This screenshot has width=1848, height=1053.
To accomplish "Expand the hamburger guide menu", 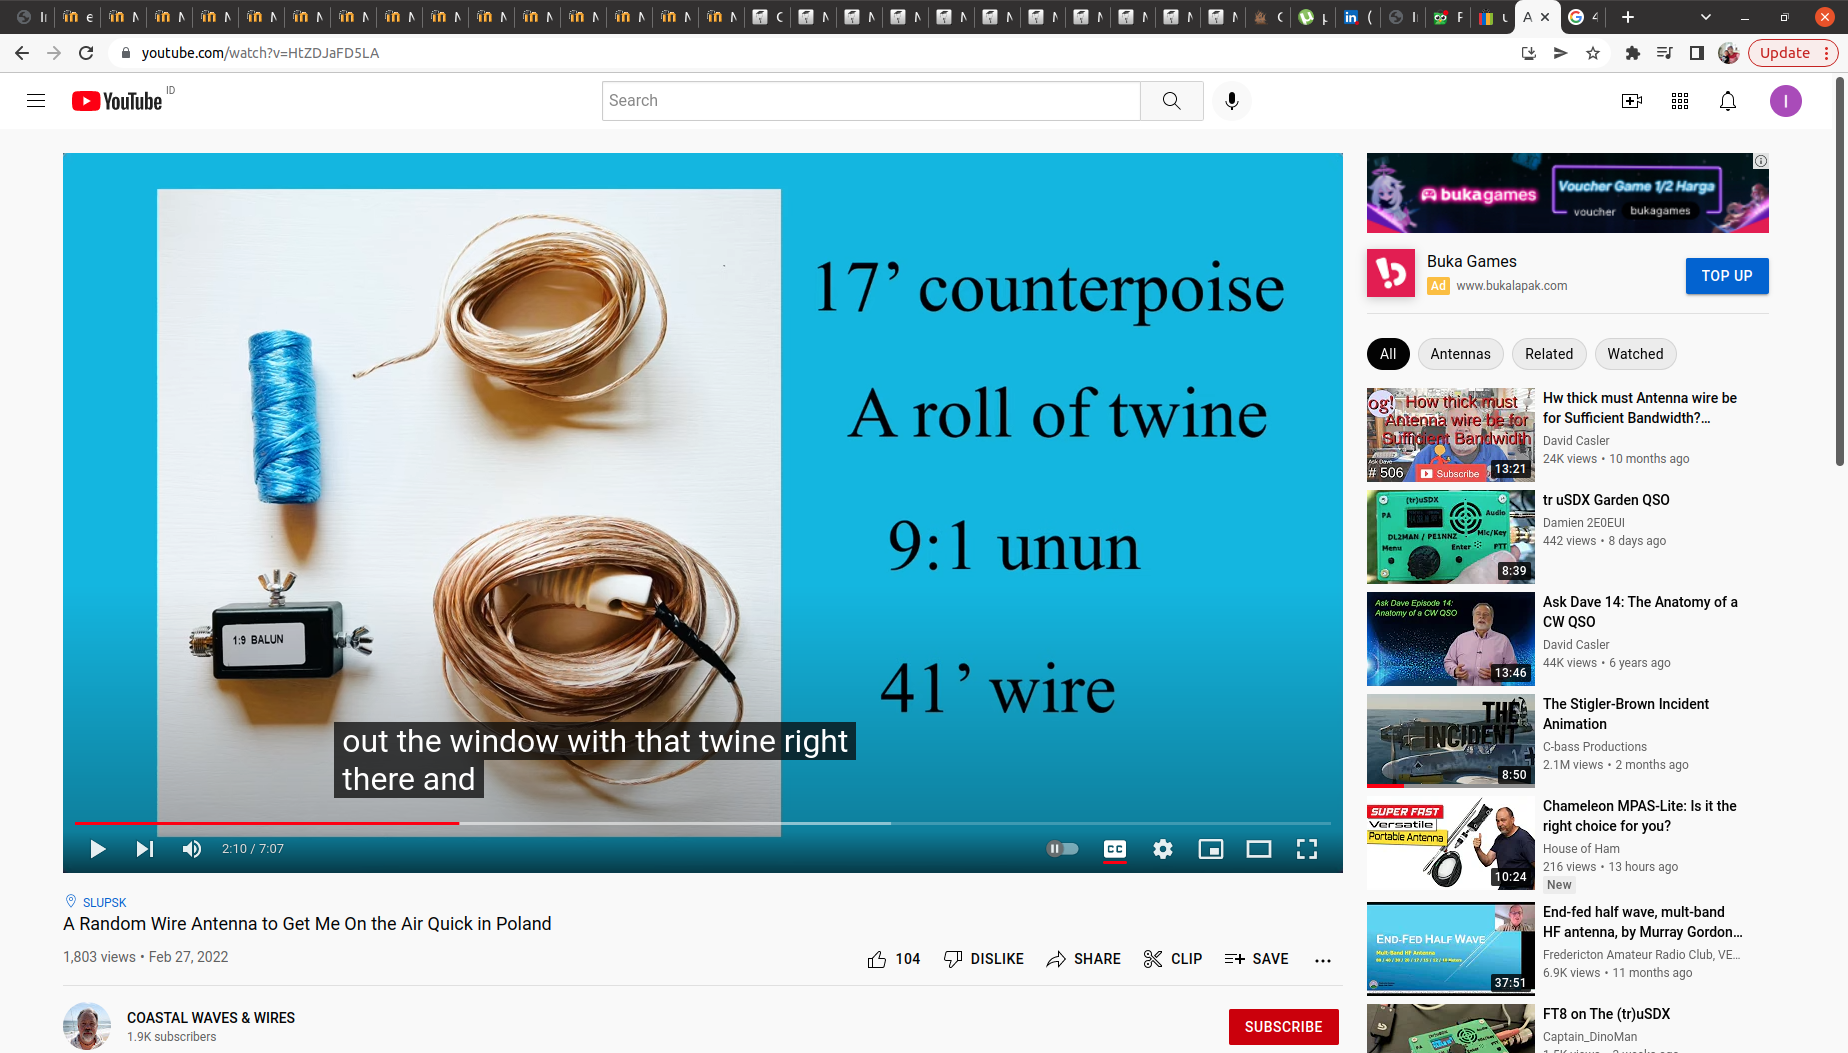I will click(x=36, y=101).
